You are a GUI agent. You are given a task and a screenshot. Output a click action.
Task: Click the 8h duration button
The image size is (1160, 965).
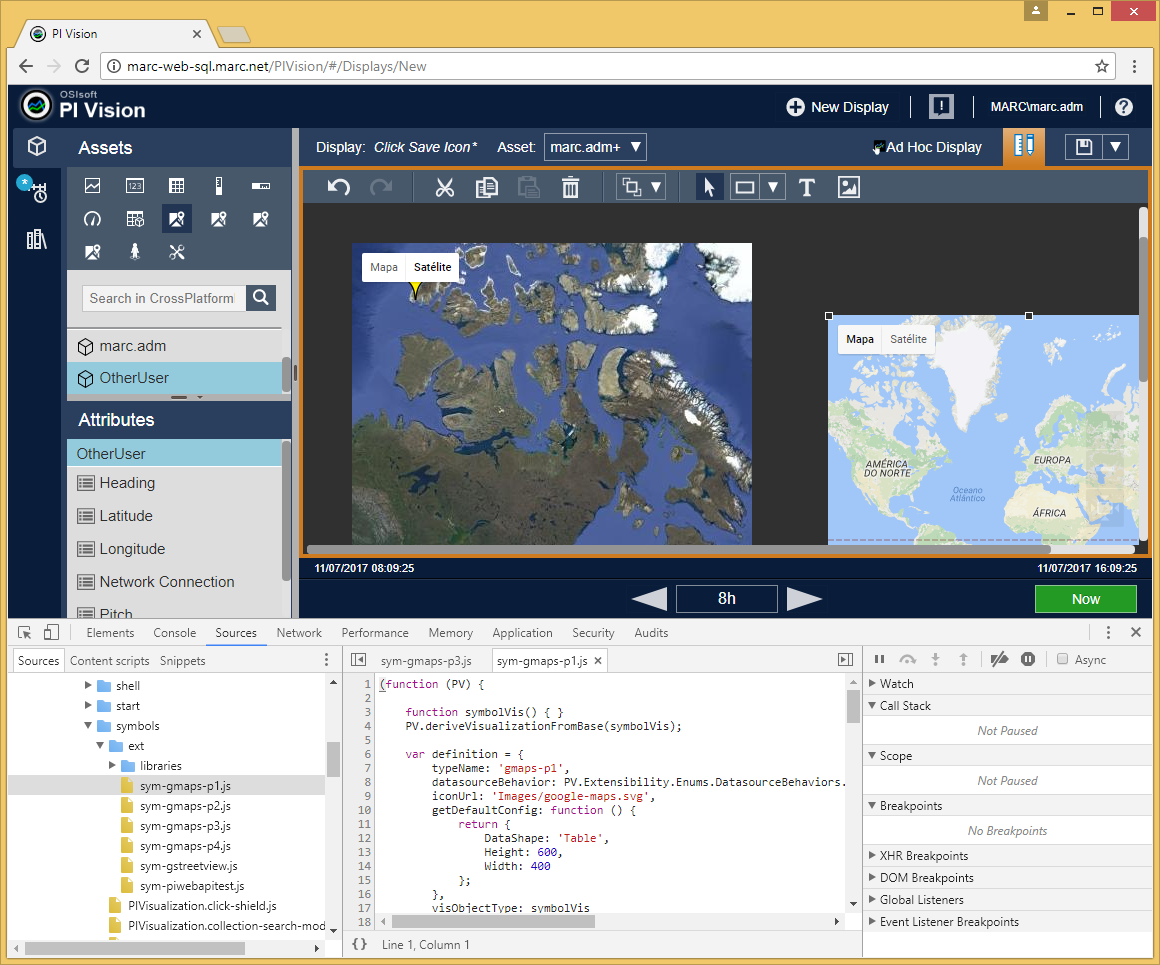pyautogui.click(x=726, y=599)
